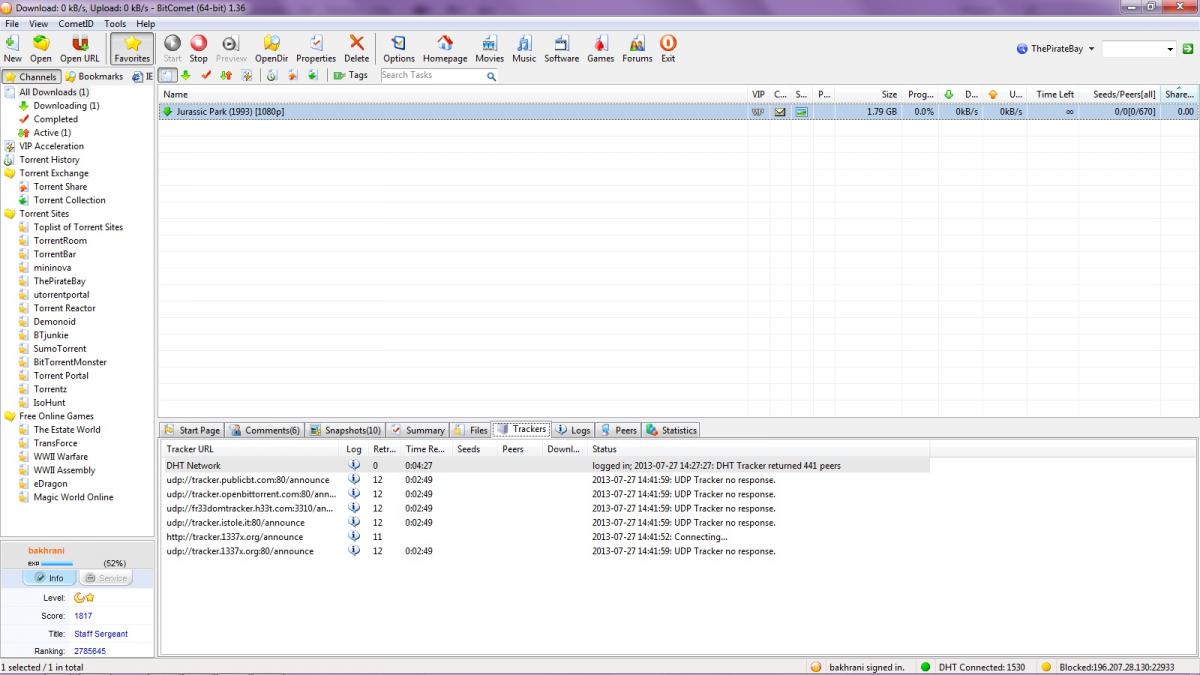Image resolution: width=1200 pixels, height=675 pixels.
Task: Switch to the Statistics tab
Action: pos(672,430)
